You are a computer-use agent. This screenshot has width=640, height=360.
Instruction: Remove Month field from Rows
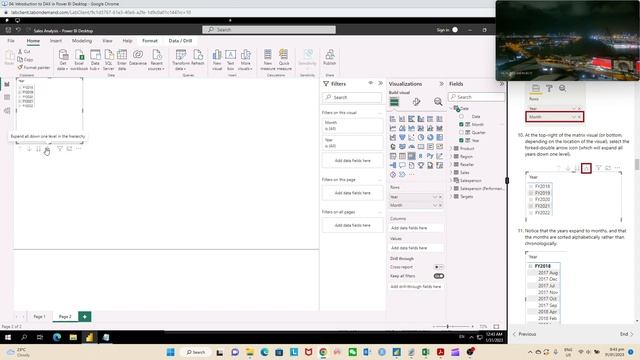click(440, 205)
